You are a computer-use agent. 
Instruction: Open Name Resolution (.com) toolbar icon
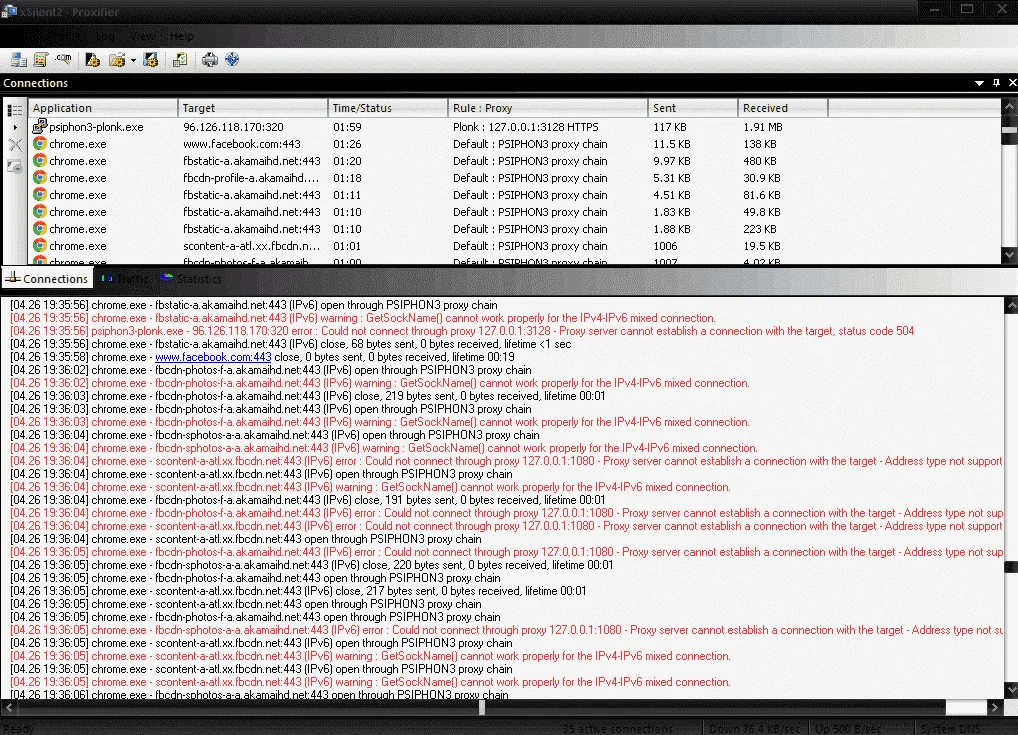[x=63, y=60]
